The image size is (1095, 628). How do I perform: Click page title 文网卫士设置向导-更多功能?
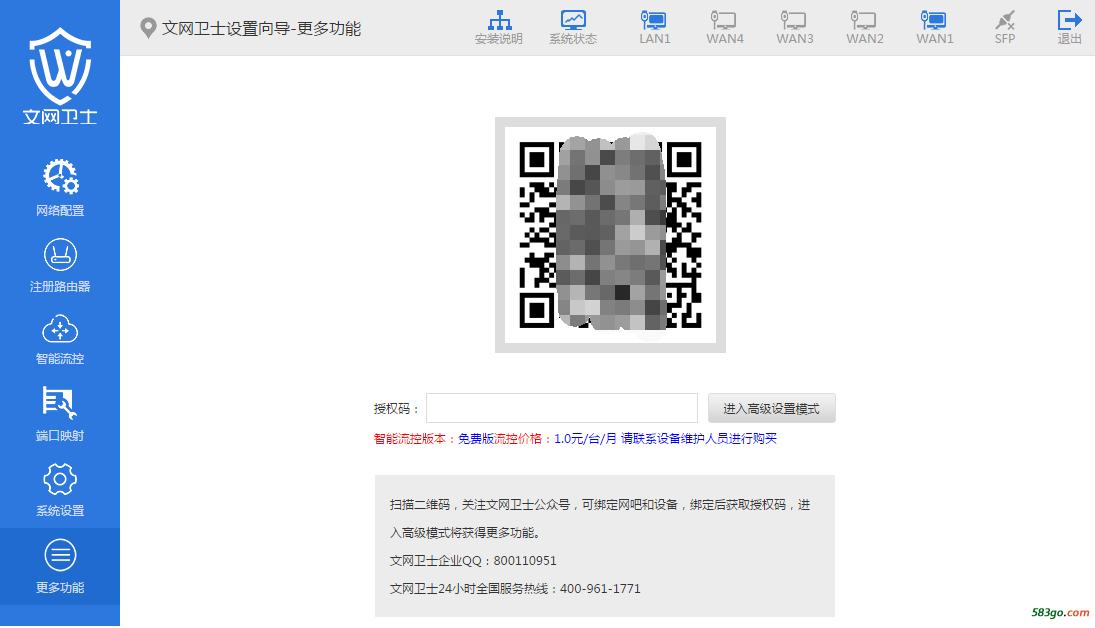click(261, 29)
